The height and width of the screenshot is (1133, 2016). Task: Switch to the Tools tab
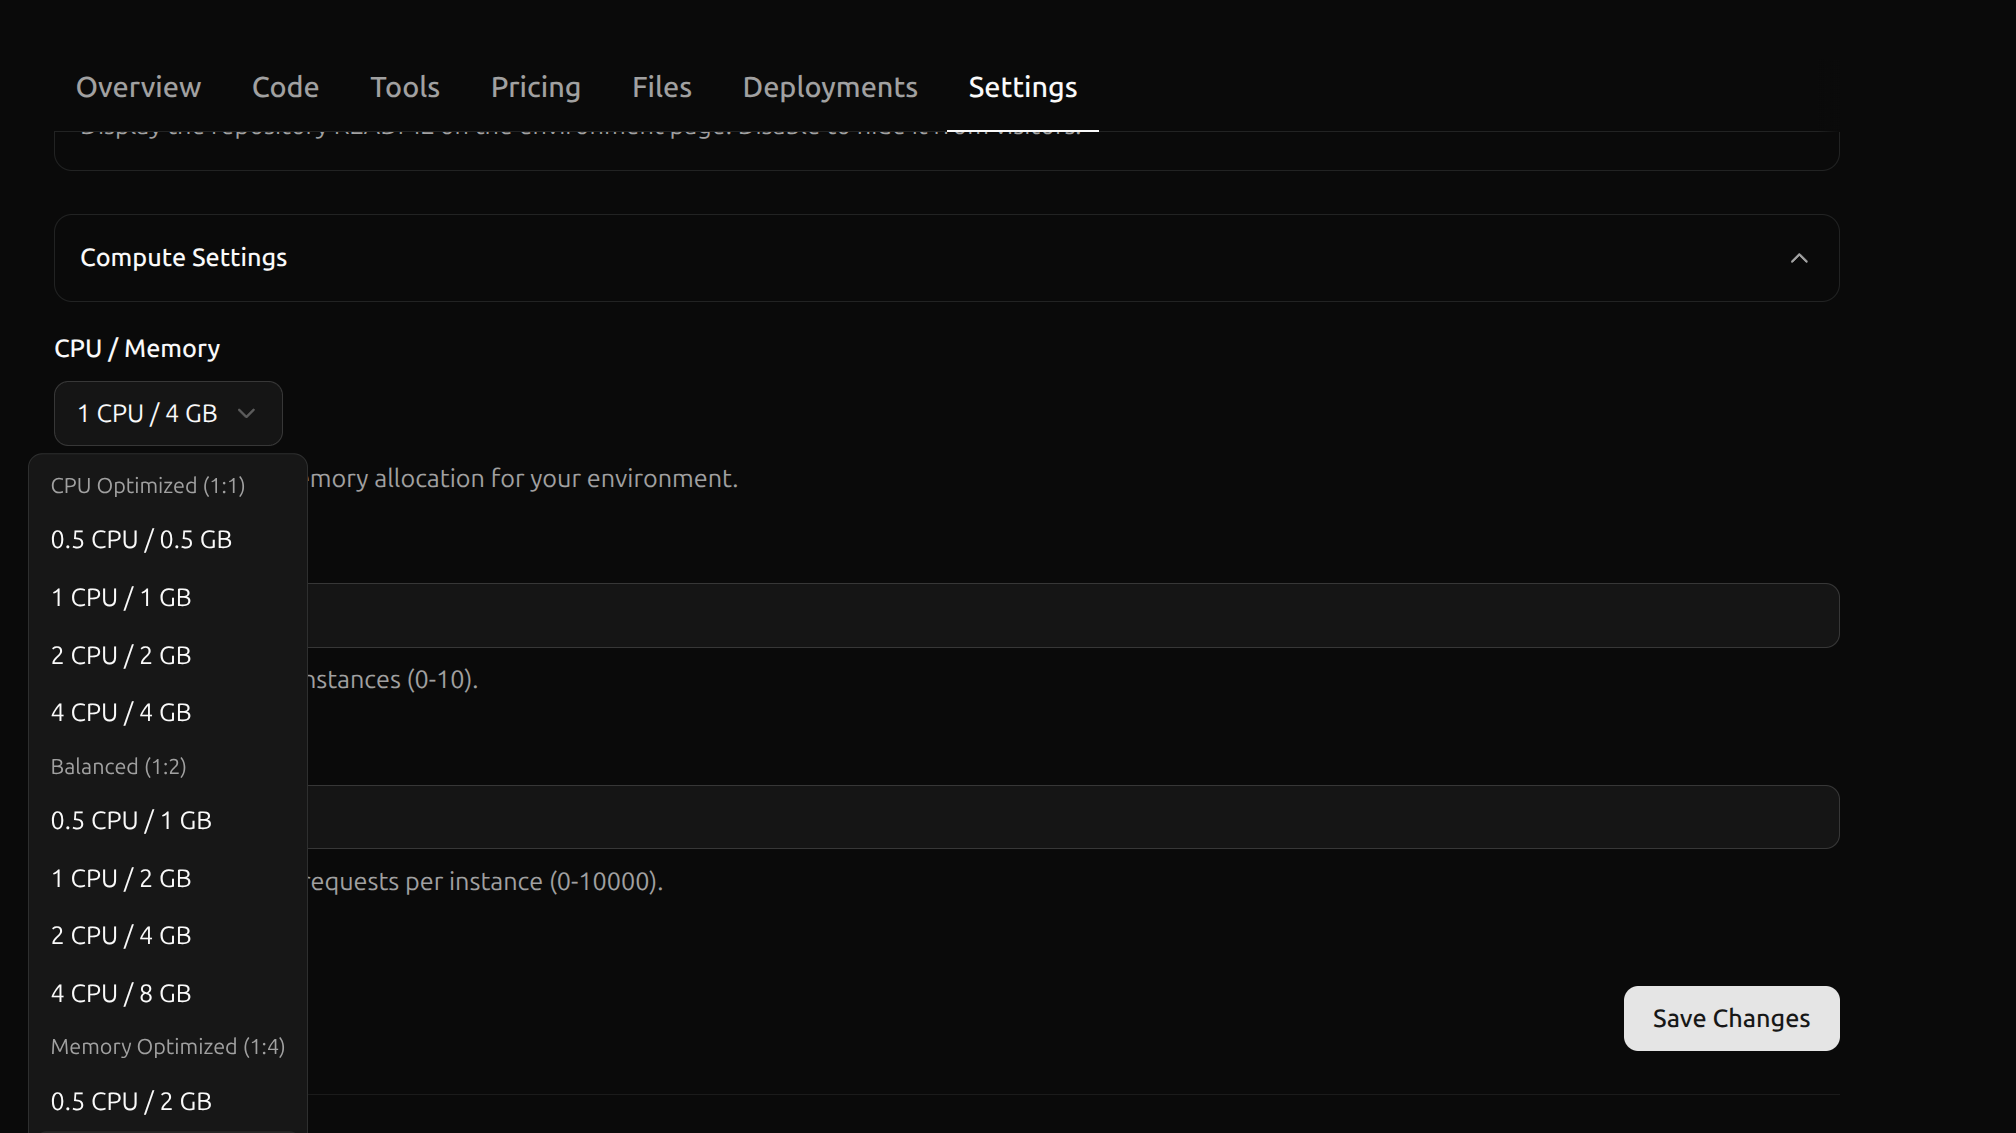click(404, 87)
